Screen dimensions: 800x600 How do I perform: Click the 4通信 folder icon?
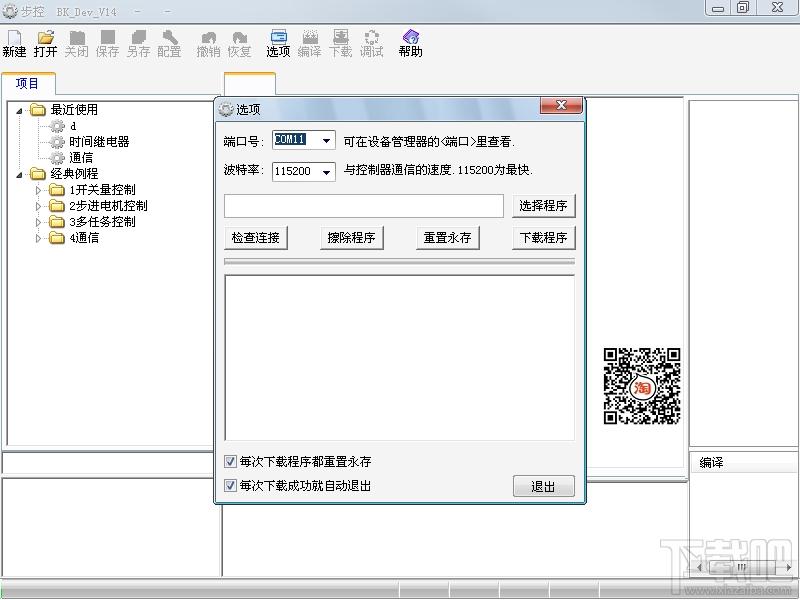pyautogui.click(x=57, y=238)
